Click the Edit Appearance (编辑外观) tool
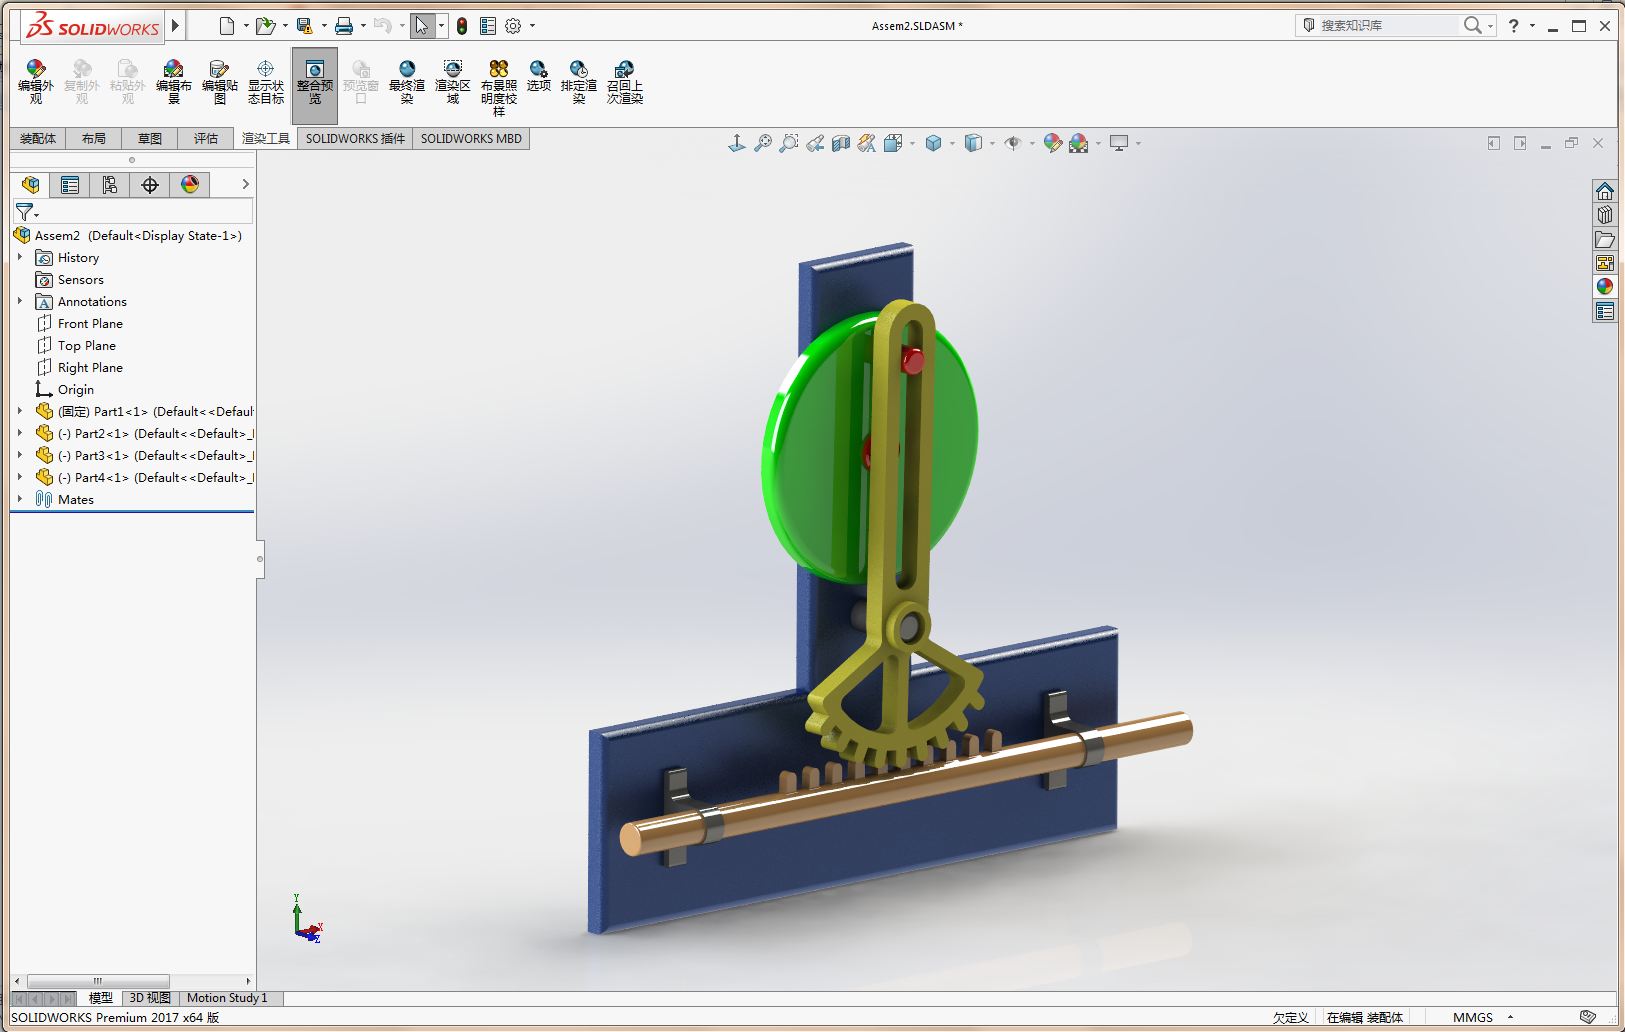Viewport: 1625px width, 1032px height. pyautogui.click(x=36, y=81)
